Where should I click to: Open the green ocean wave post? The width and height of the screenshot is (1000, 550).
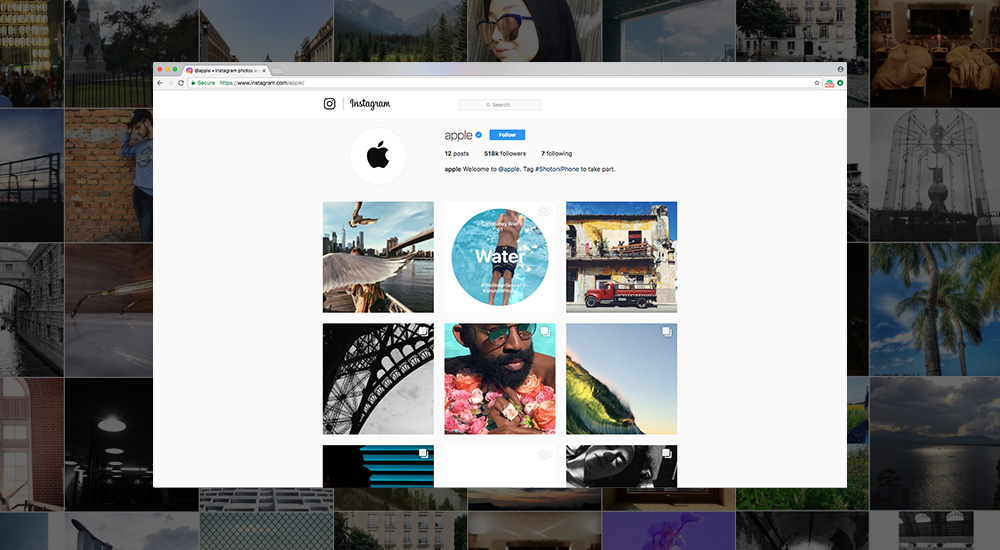coord(621,379)
